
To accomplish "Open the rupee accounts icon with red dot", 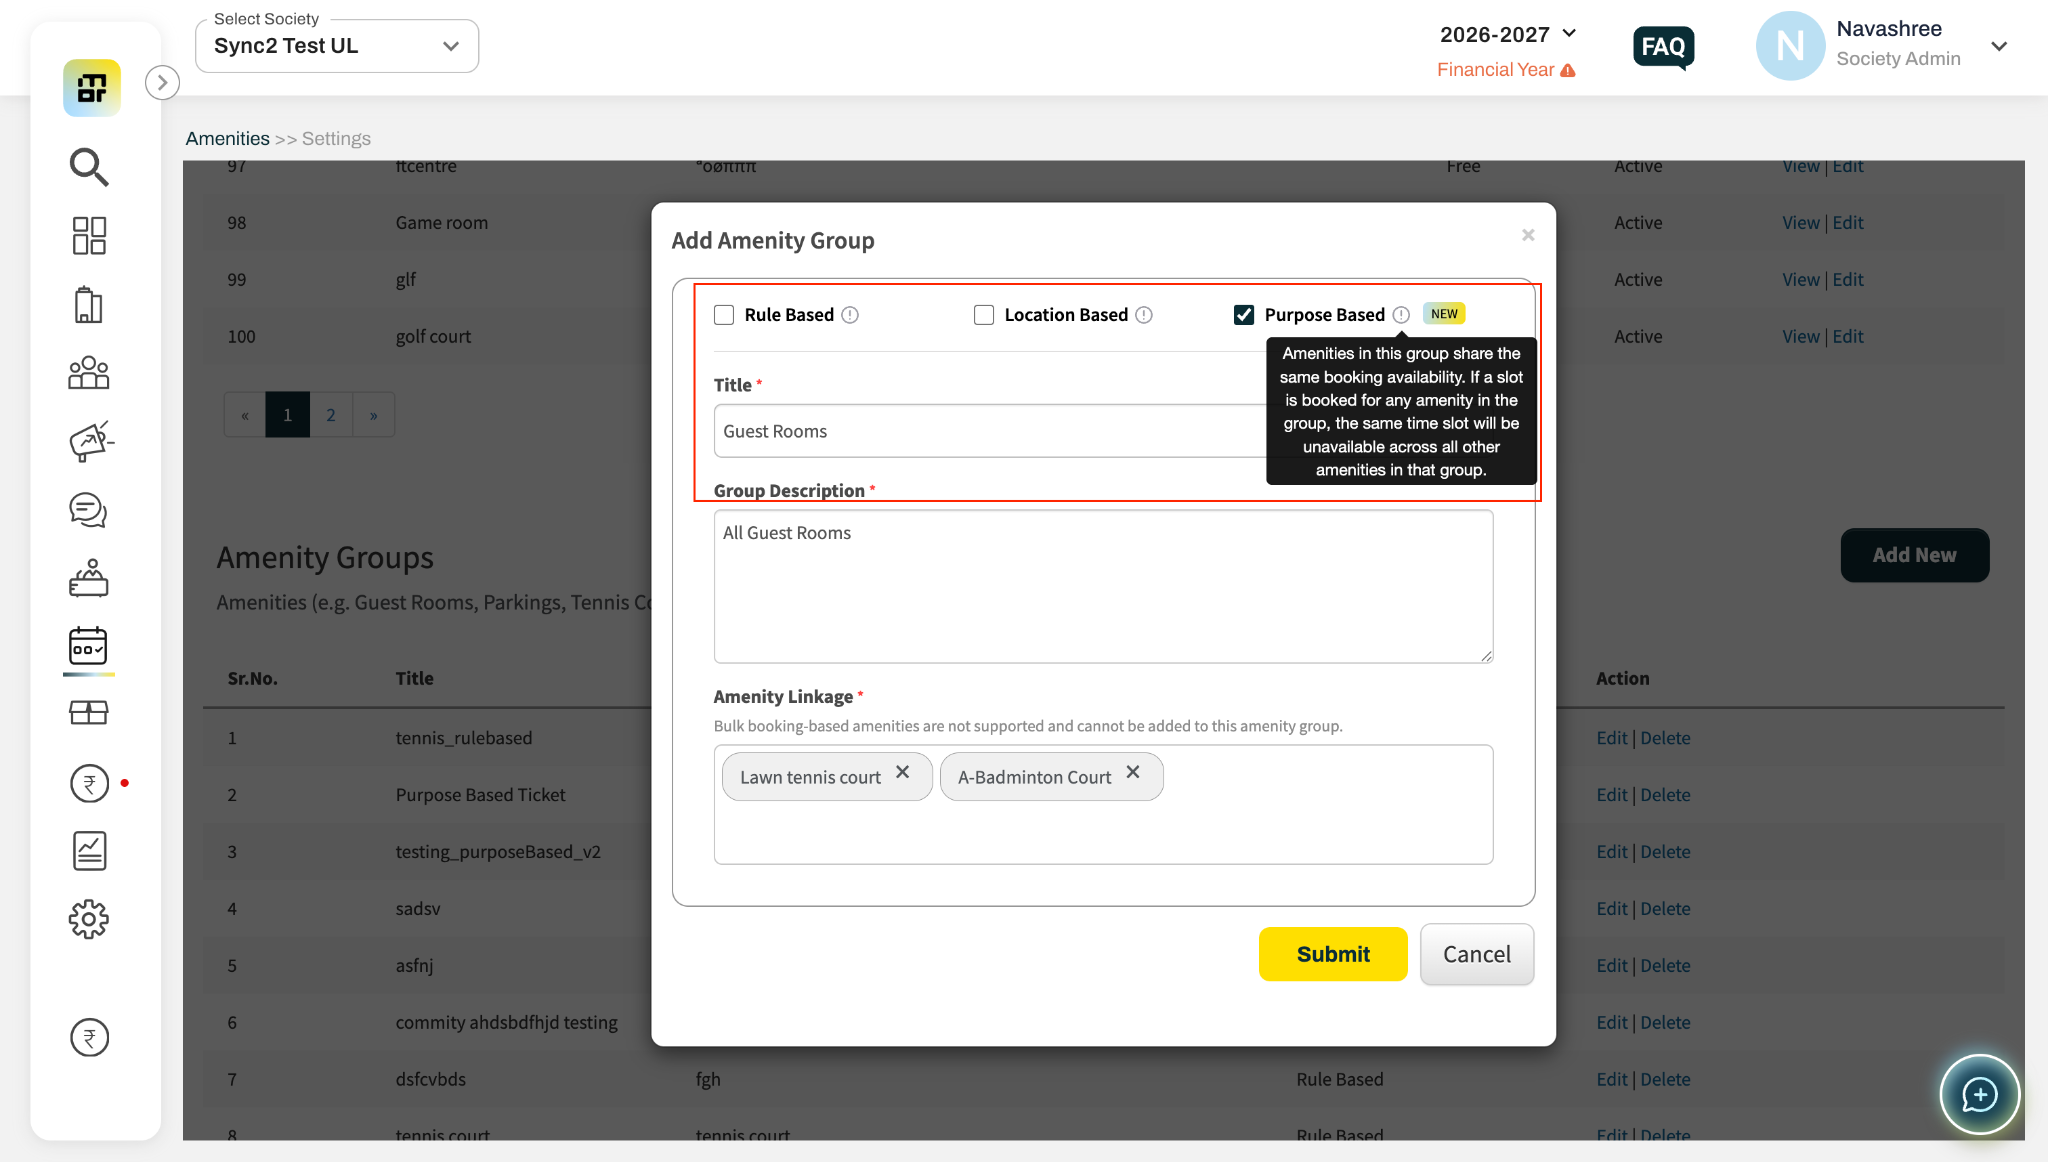I will tap(90, 784).
